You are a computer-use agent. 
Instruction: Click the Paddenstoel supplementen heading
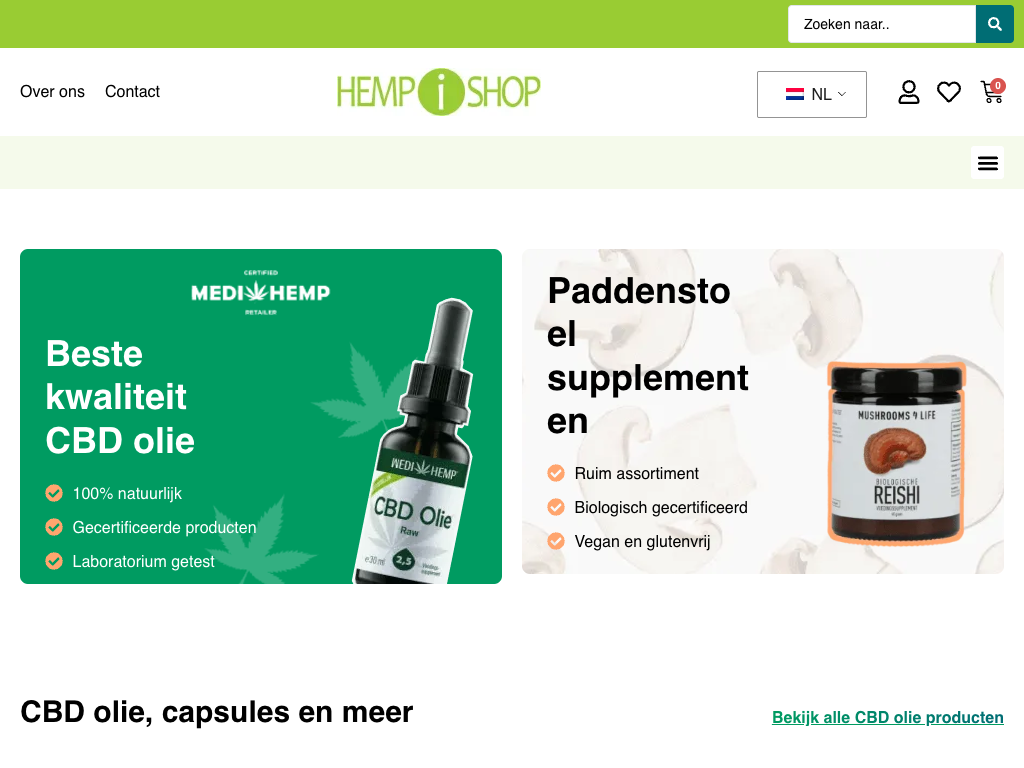click(x=647, y=356)
